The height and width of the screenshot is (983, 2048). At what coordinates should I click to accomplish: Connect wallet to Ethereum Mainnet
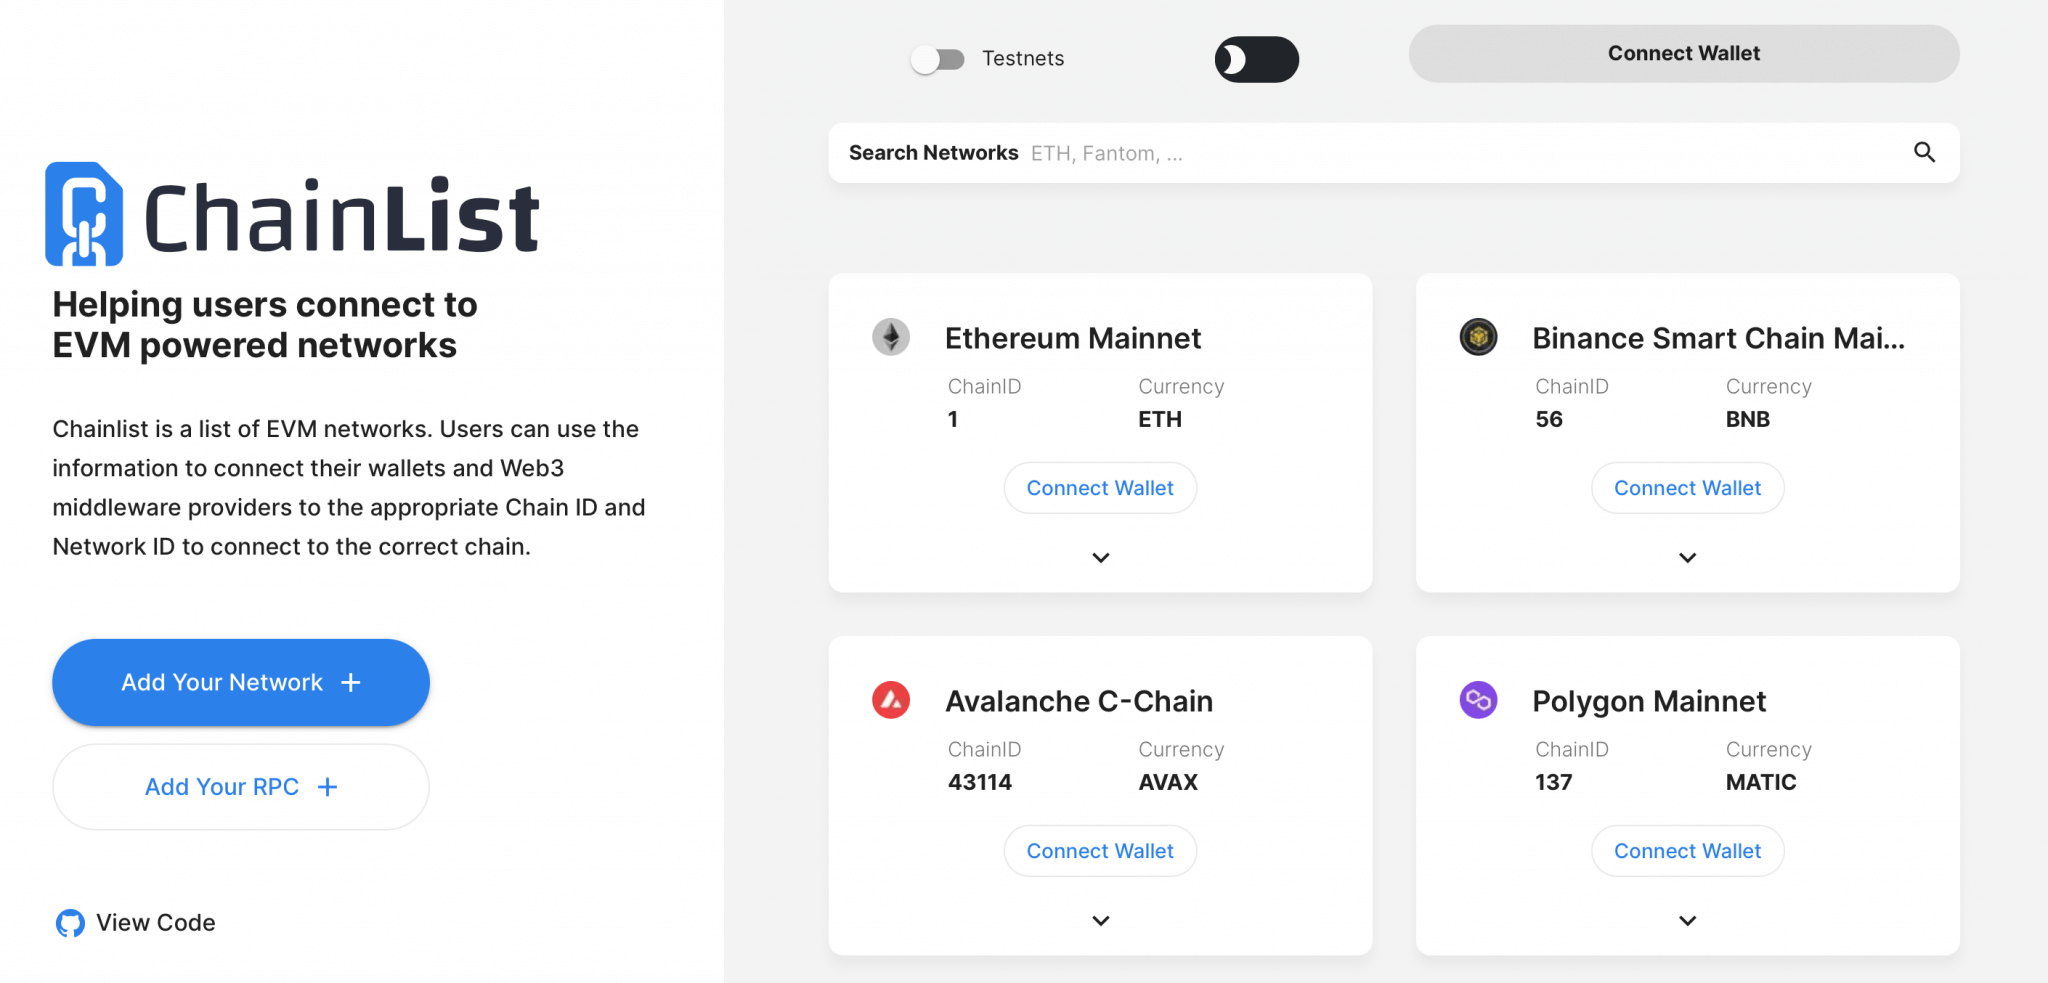1100,488
